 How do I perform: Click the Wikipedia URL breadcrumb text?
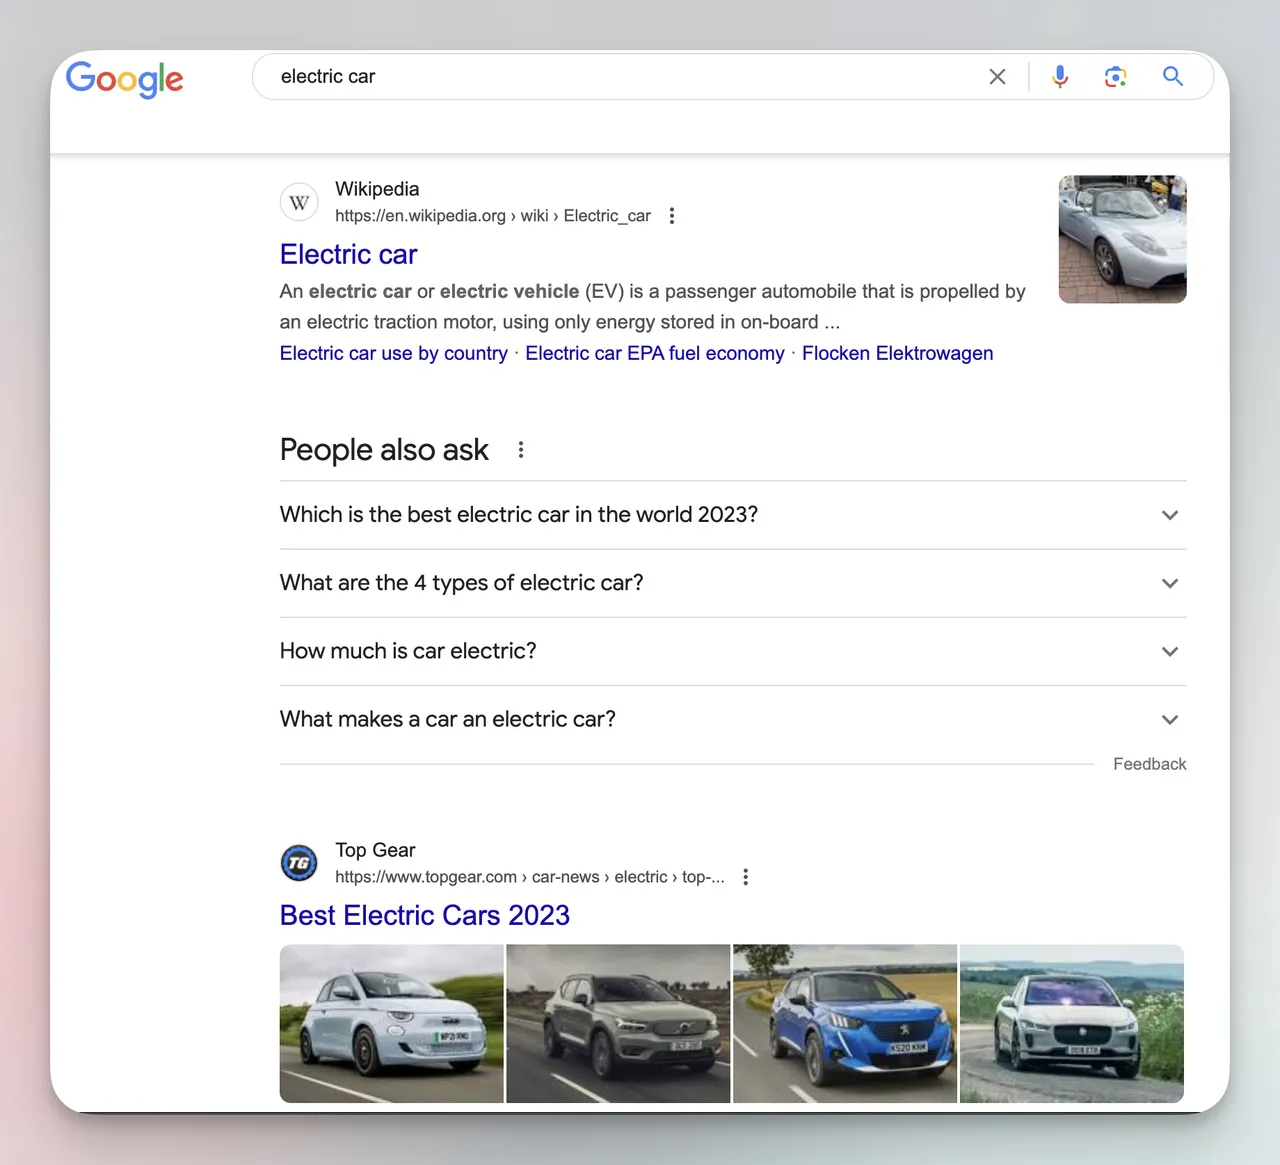click(x=493, y=216)
